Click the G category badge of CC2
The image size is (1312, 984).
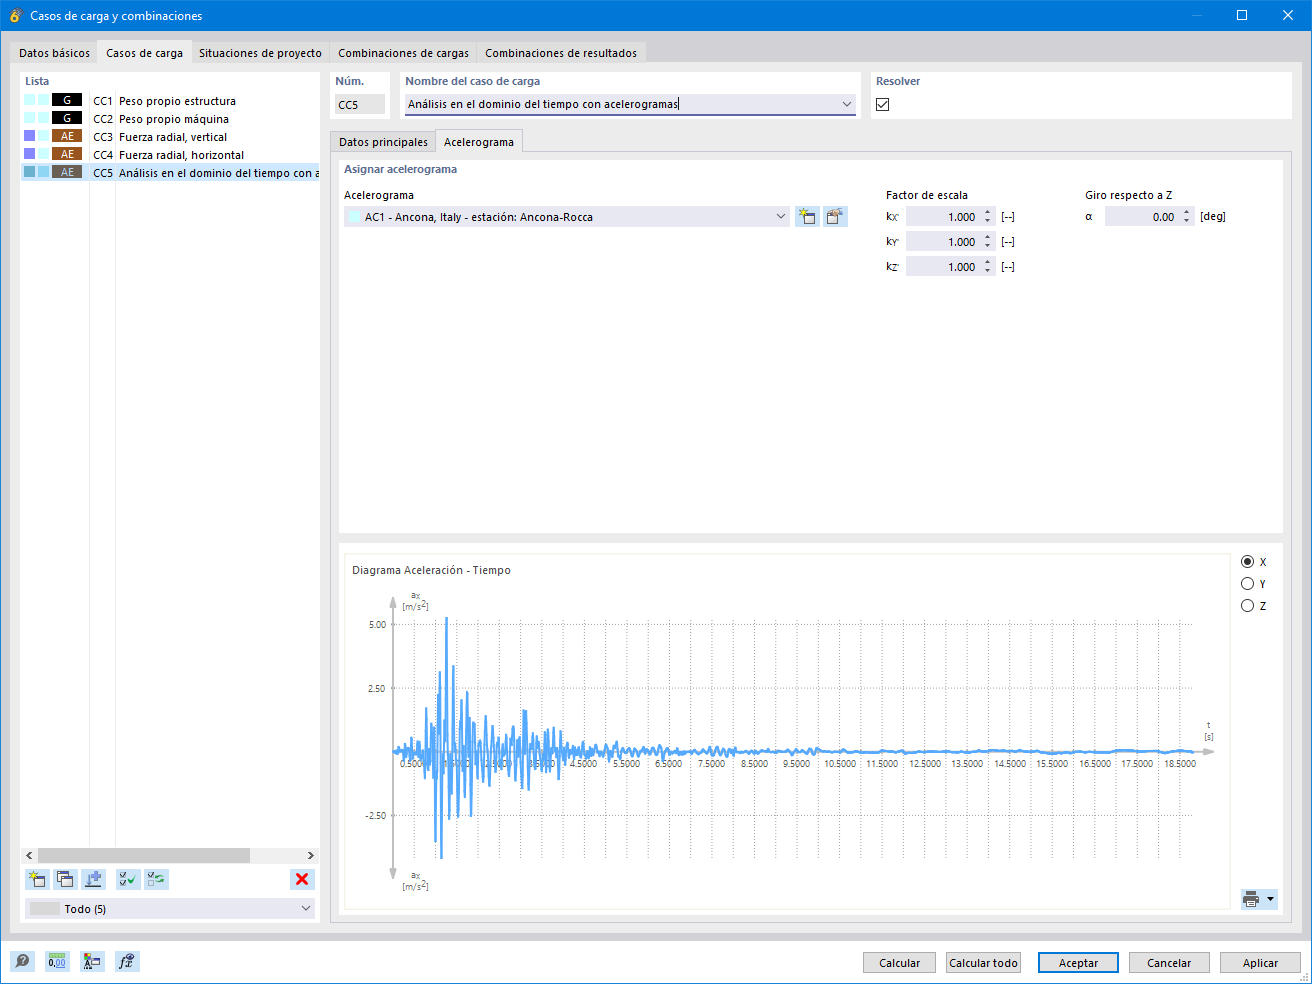(67, 118)
